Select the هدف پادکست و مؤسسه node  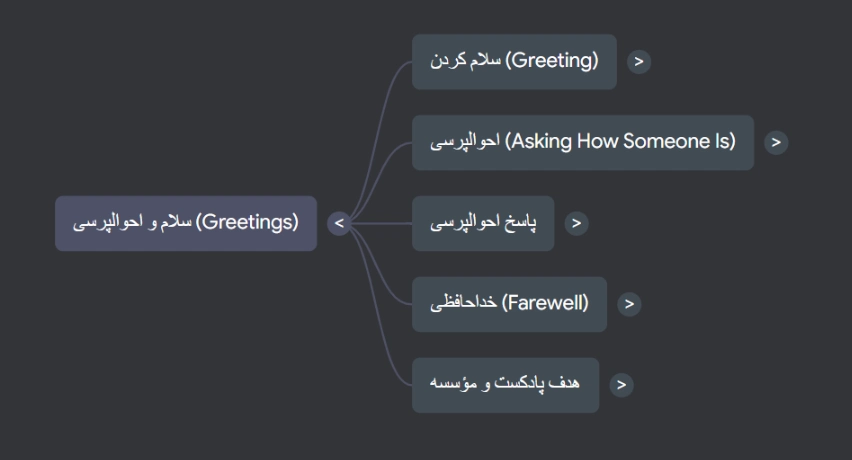[505, 384]
